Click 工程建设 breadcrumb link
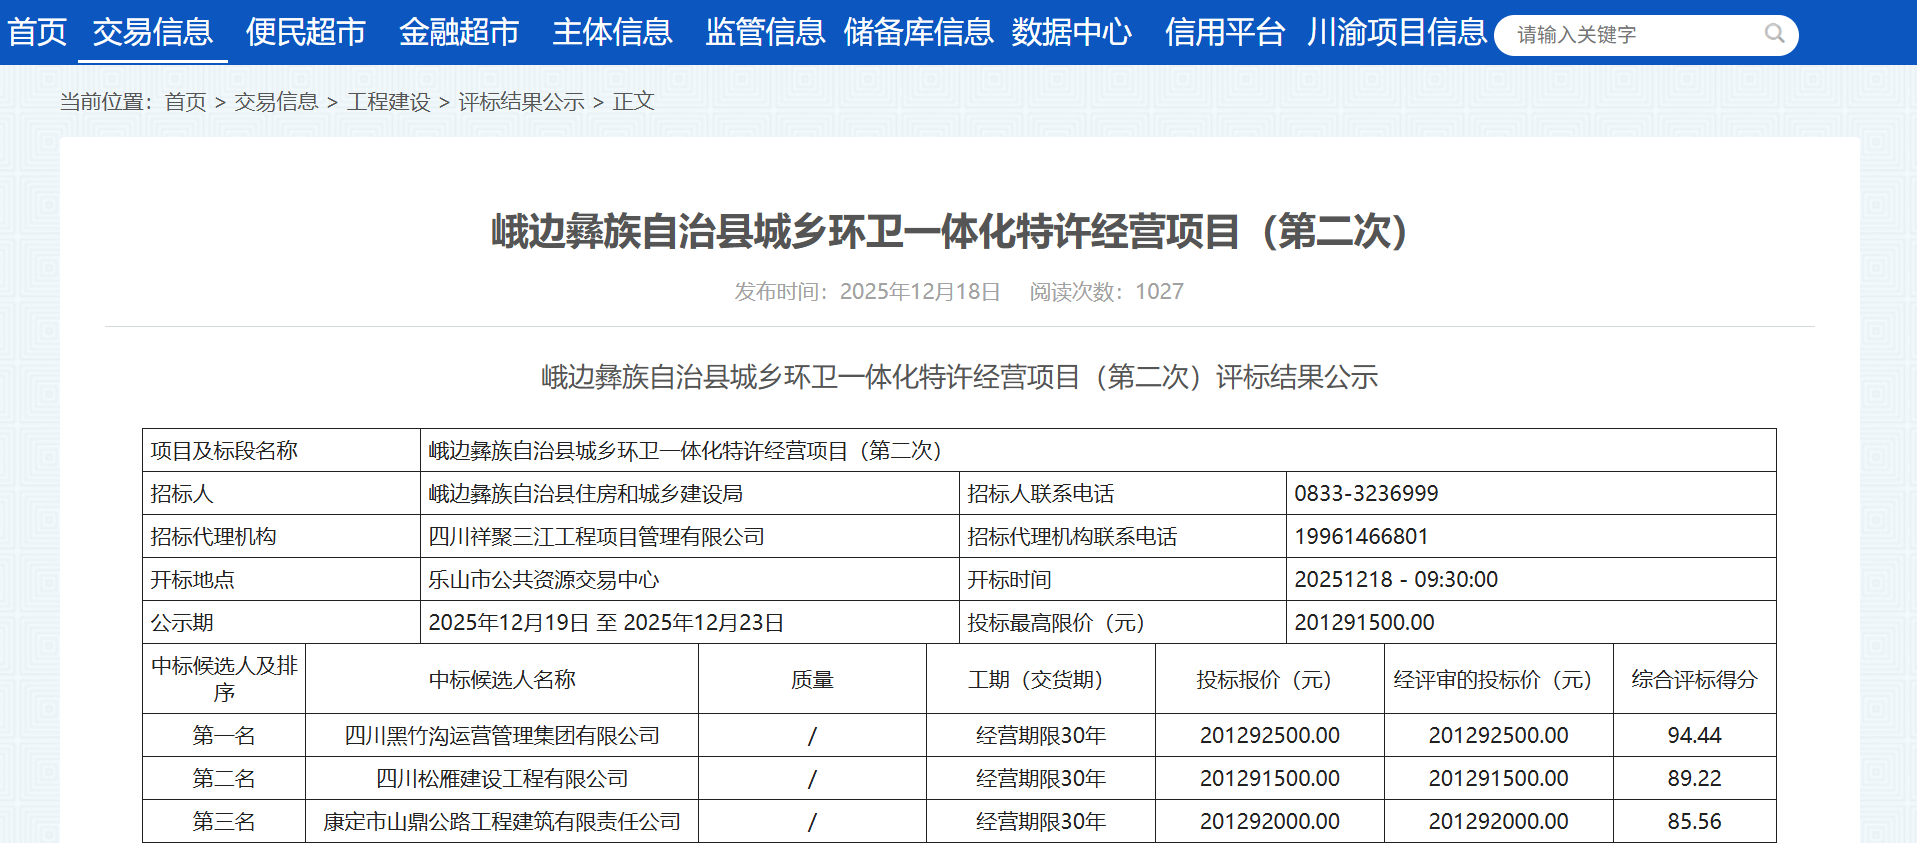The image size is (1917, 843). pyautogui.click(x=388, y=102)
